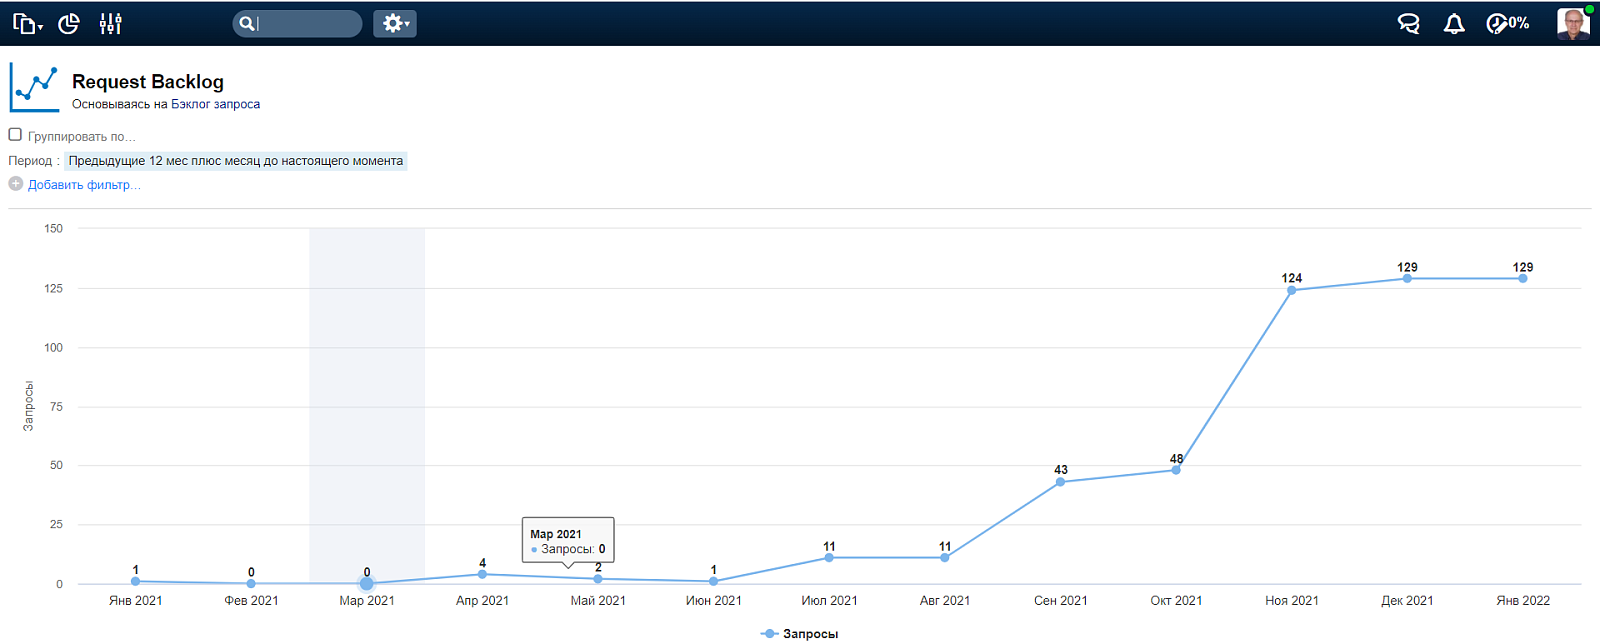Viewport: 1600px width, 644px height.
Task: Open the period selector dropdown
Action: (236, 161)
